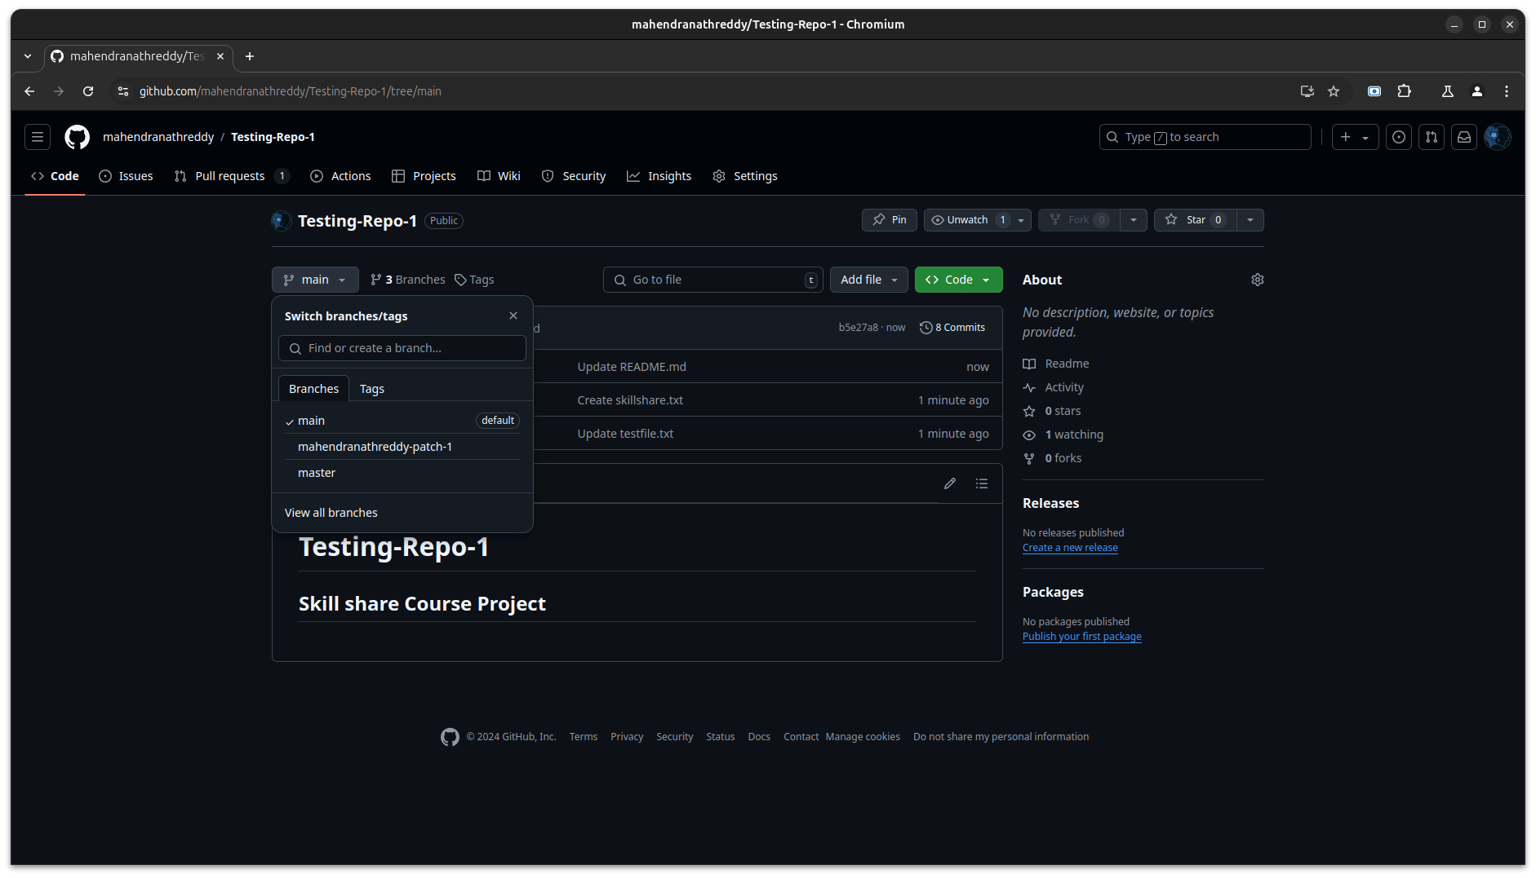Open the Update testfile.txt commit message

pyautogui.click(x=625, y=434)
